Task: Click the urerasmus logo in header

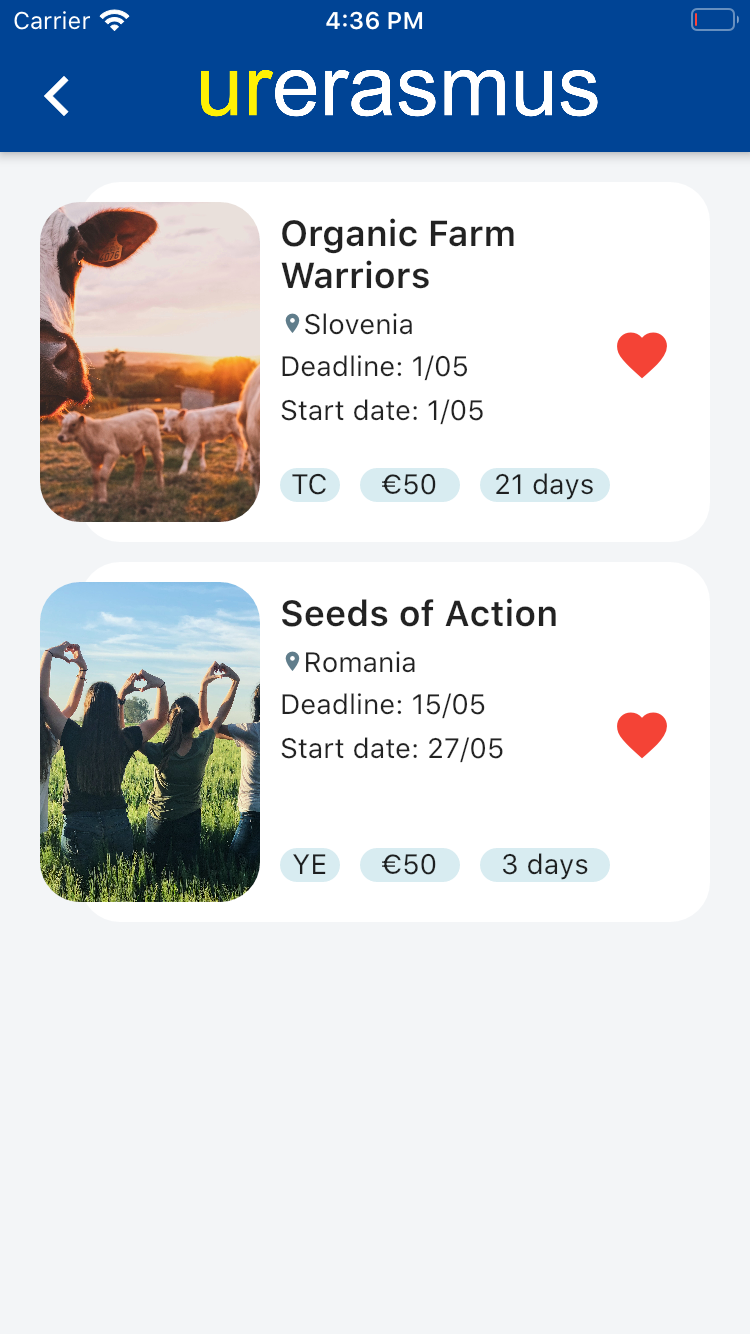Action: click(398, 92)
